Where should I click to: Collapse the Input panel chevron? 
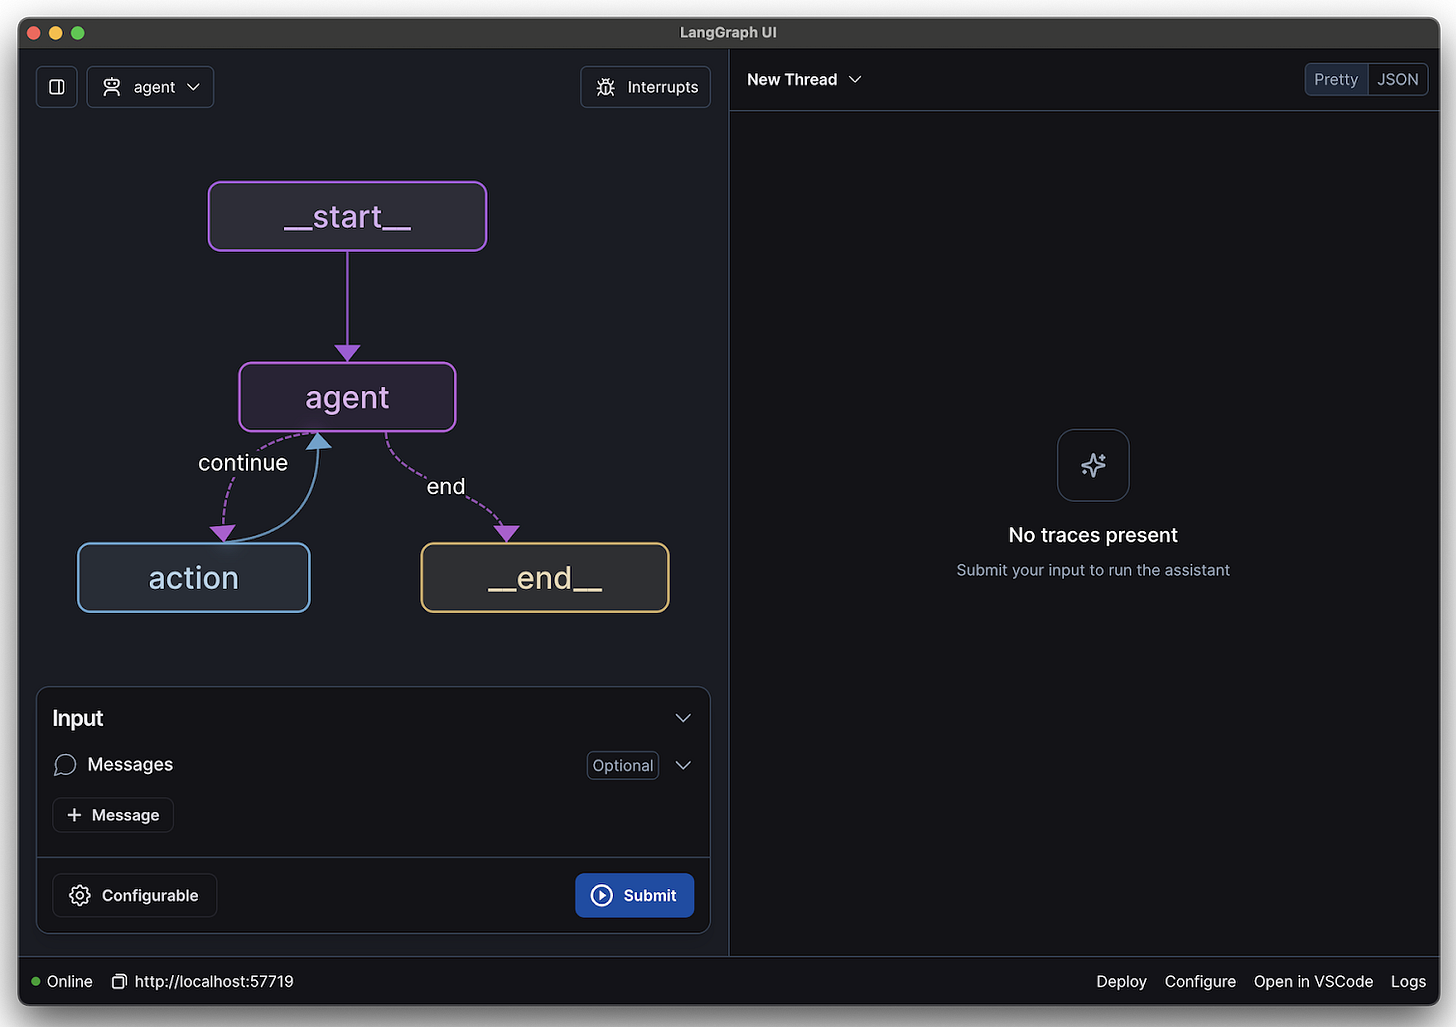(683, 718)
